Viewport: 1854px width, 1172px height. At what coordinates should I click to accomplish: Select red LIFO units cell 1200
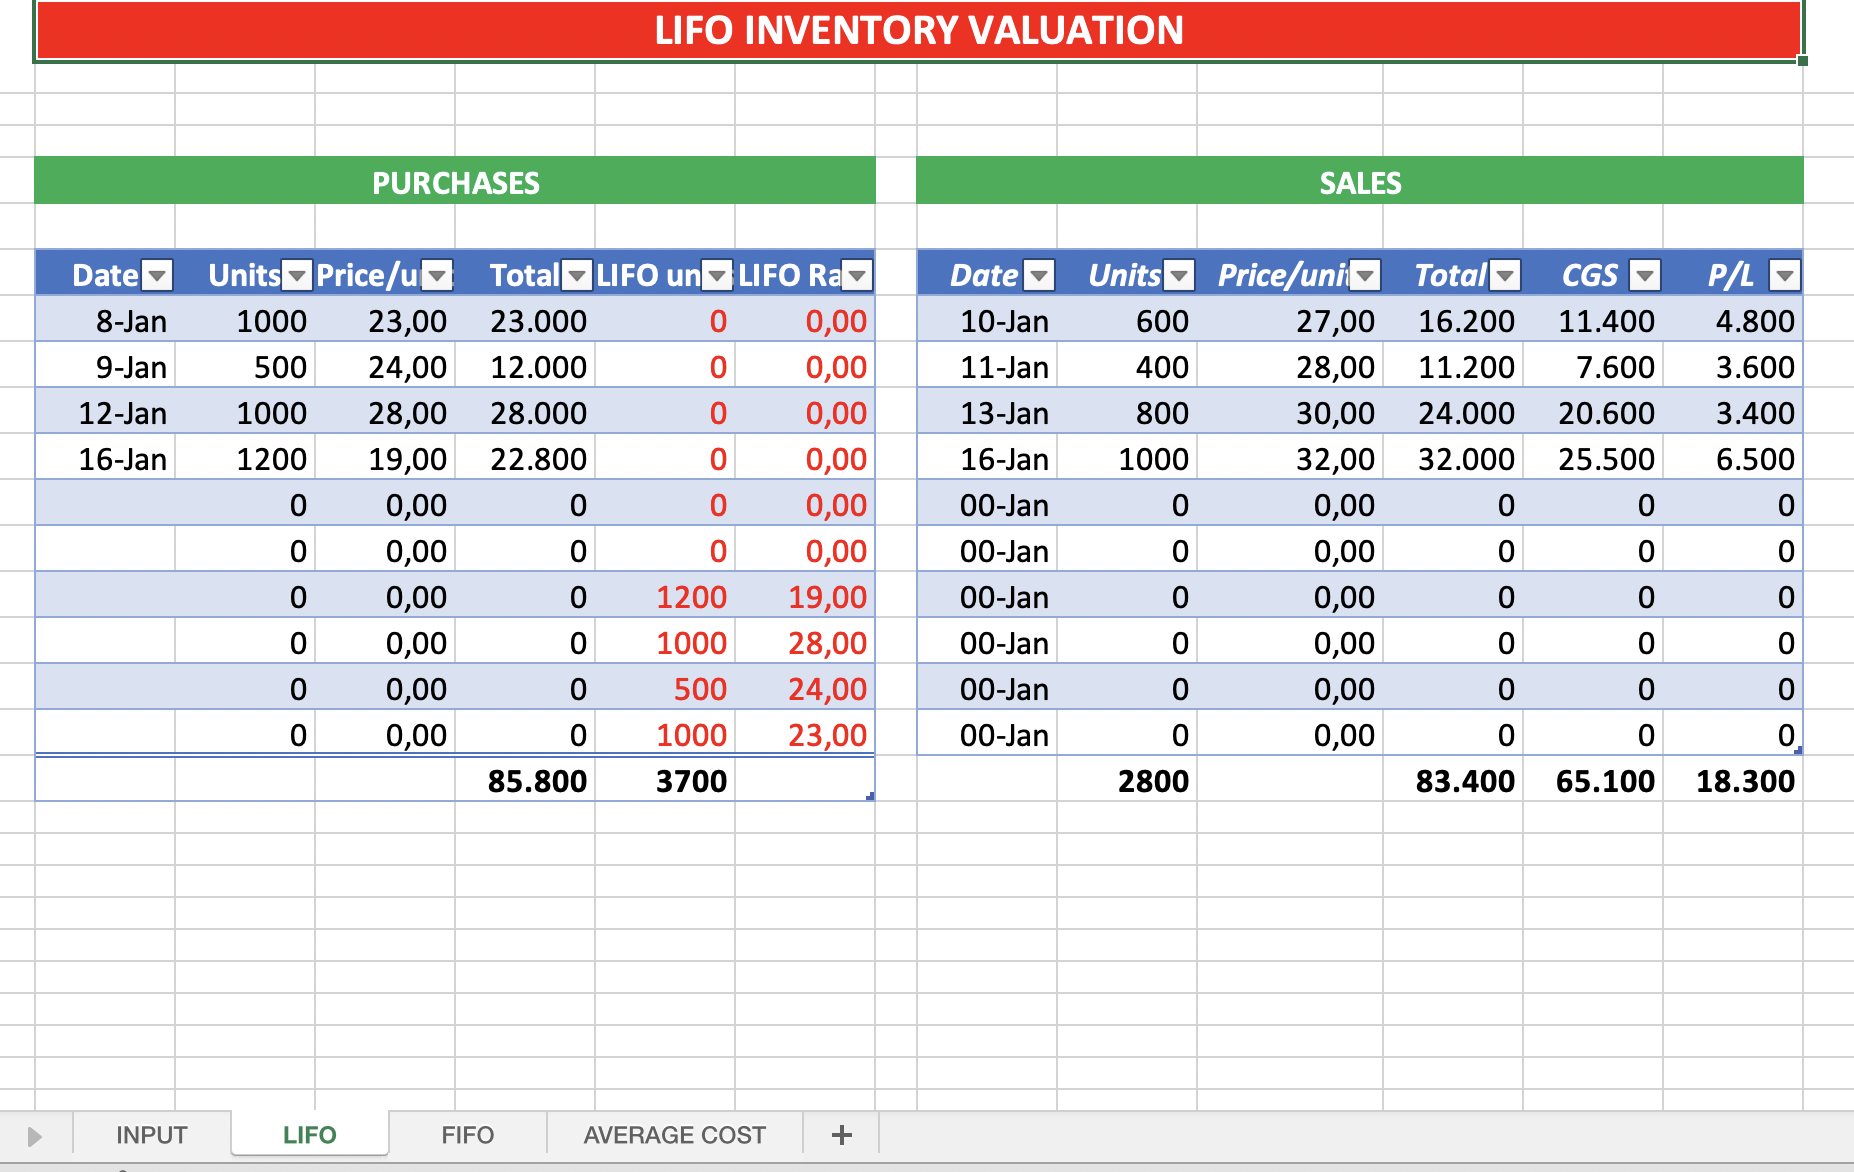click(665, 597)
